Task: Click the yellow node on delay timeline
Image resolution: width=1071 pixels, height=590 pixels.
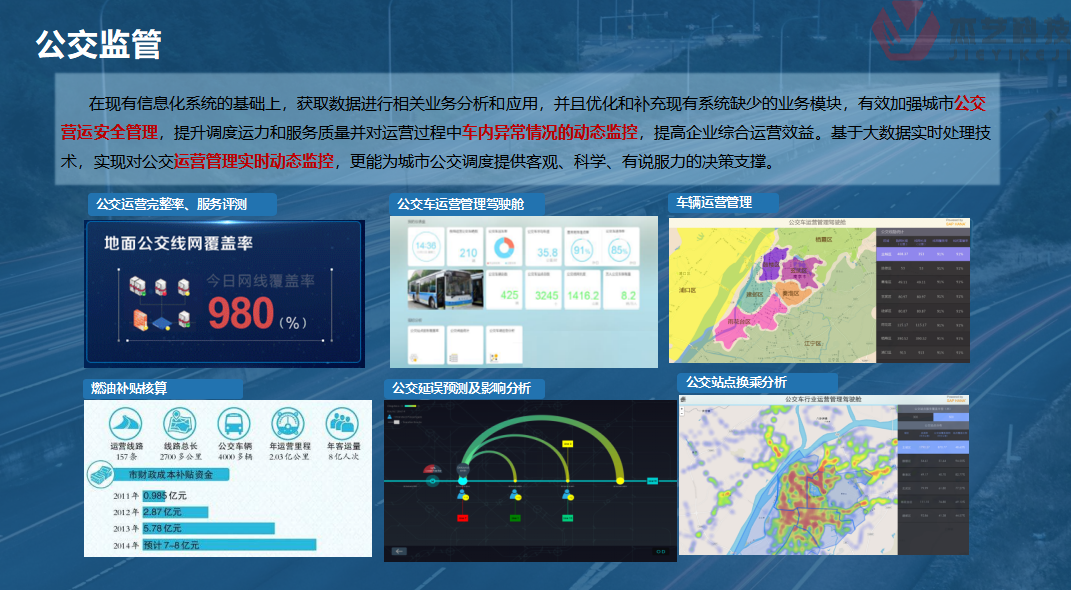Action: coord(620,481)
